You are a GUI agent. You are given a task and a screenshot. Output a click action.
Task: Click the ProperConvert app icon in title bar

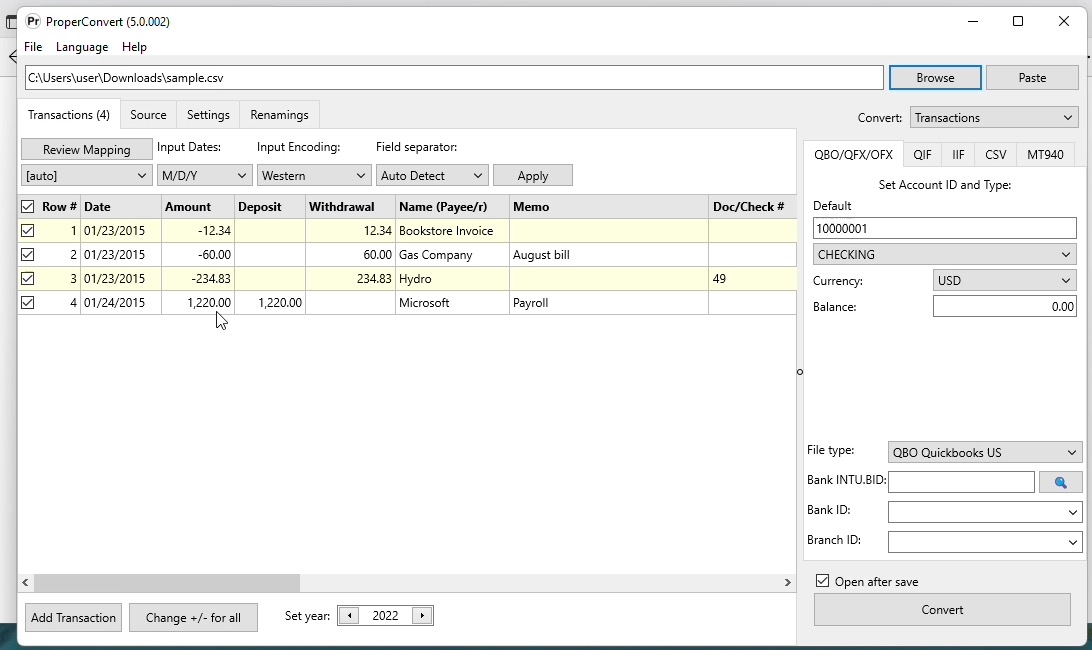click(x=33, y=22)
